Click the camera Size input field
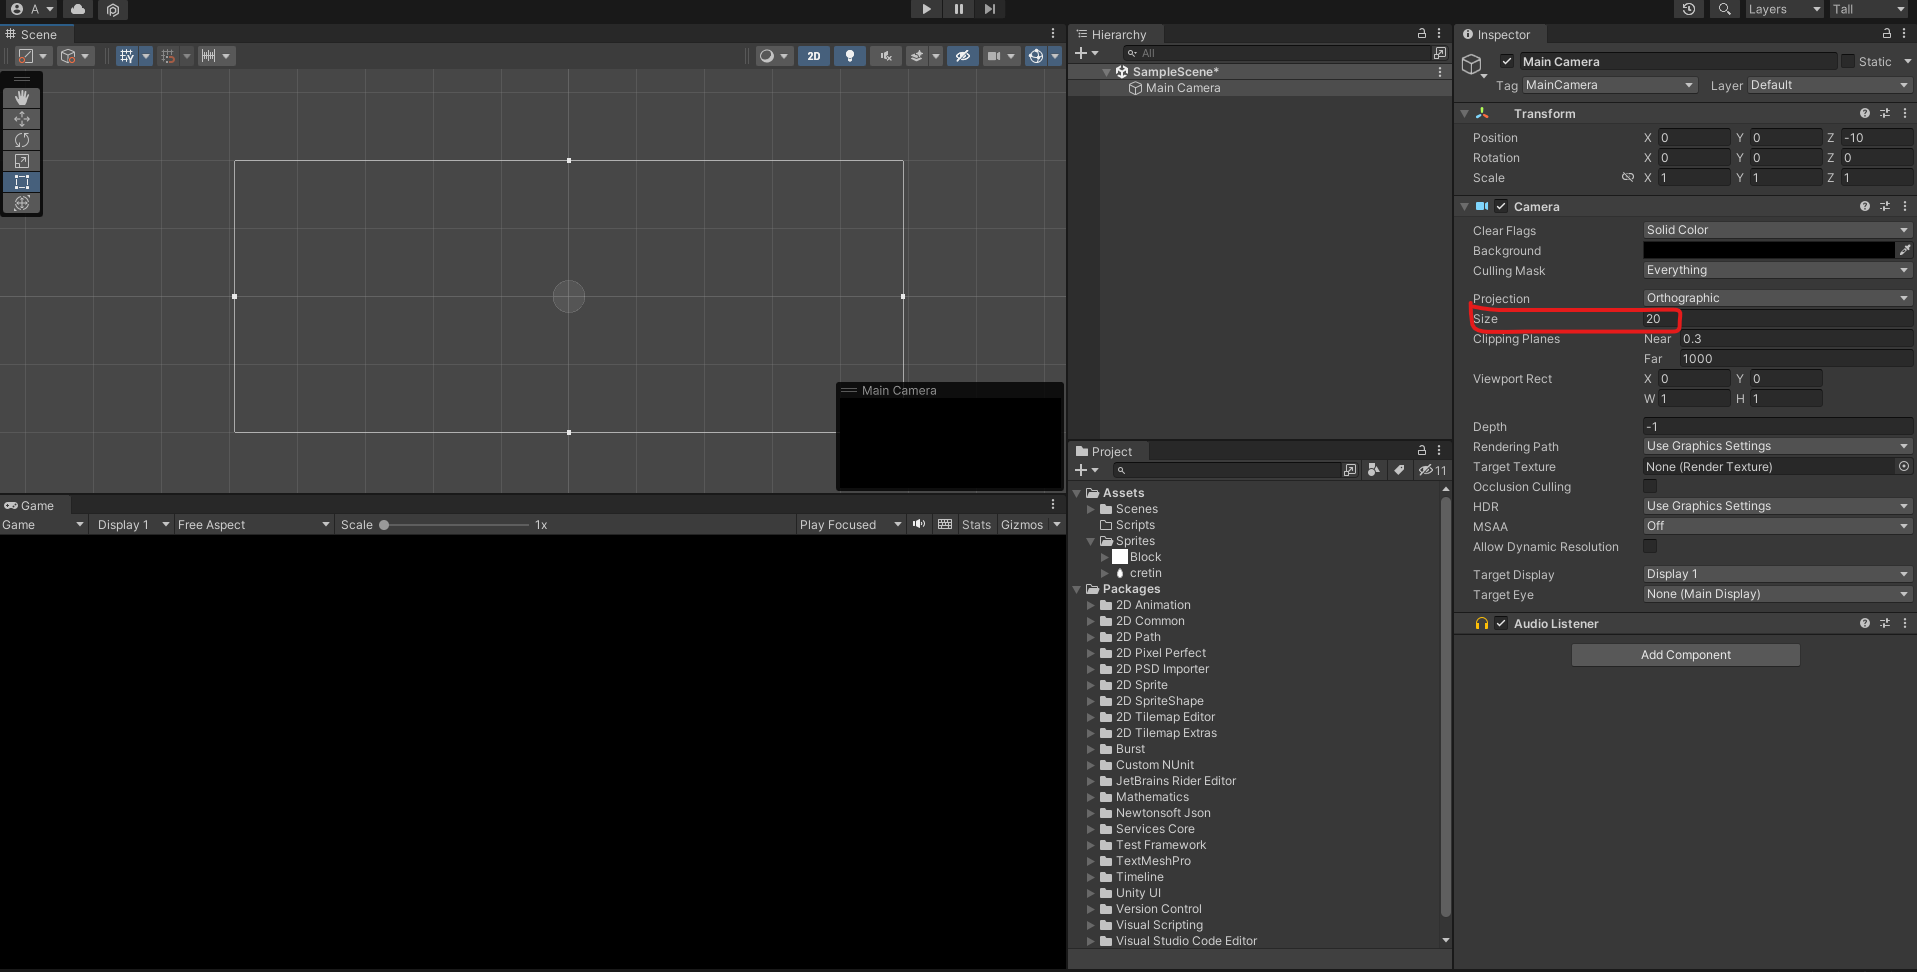The width and height of the screenshot is (1917, 972). [1776, 319]
